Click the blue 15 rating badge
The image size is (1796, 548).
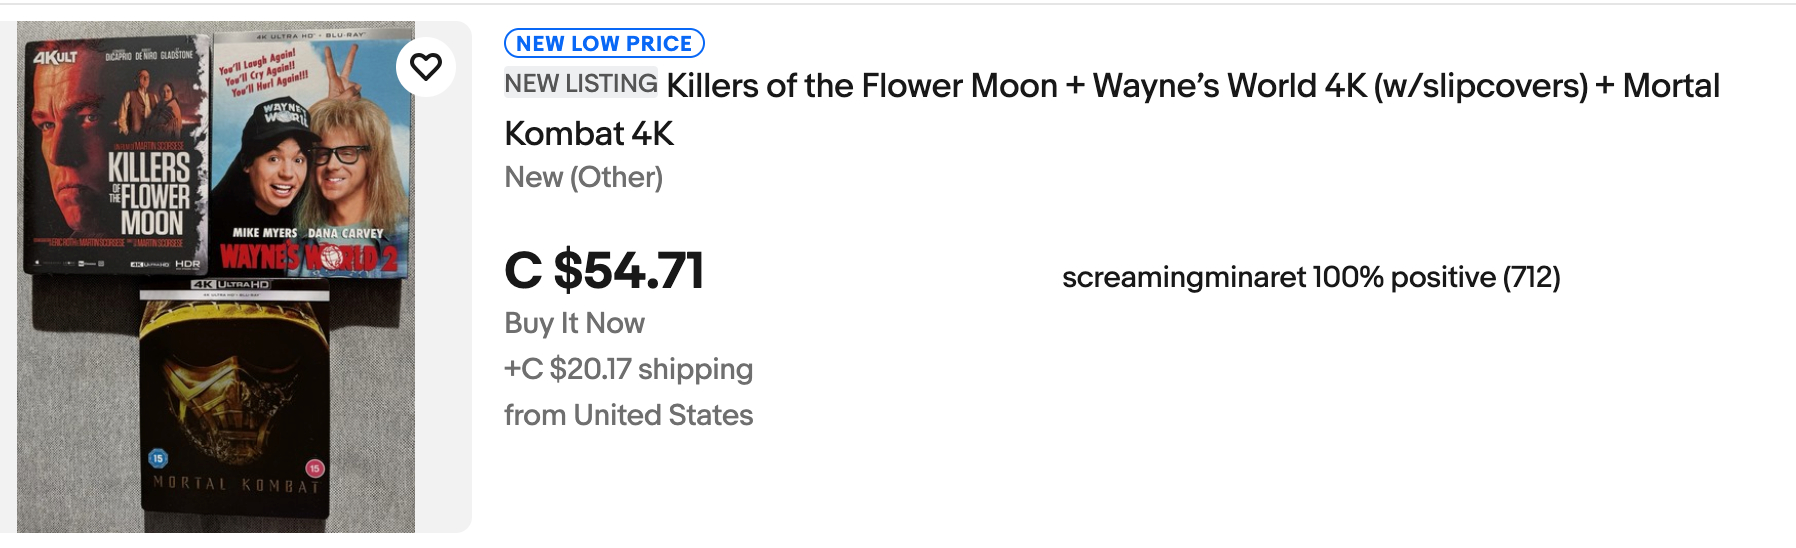click(158, 458)
